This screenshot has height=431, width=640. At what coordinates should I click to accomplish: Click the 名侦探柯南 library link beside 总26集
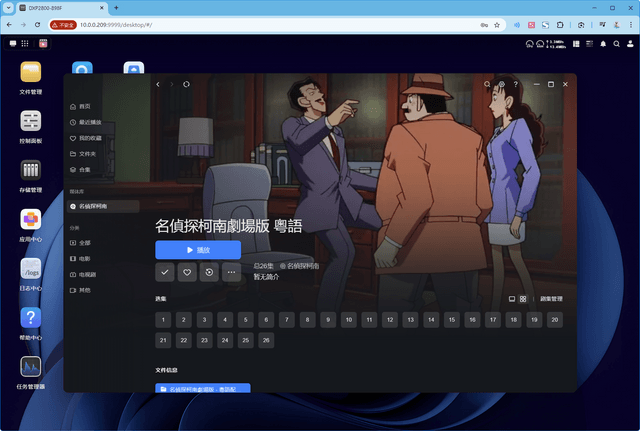pyautogui.click(x=300, y=266)
